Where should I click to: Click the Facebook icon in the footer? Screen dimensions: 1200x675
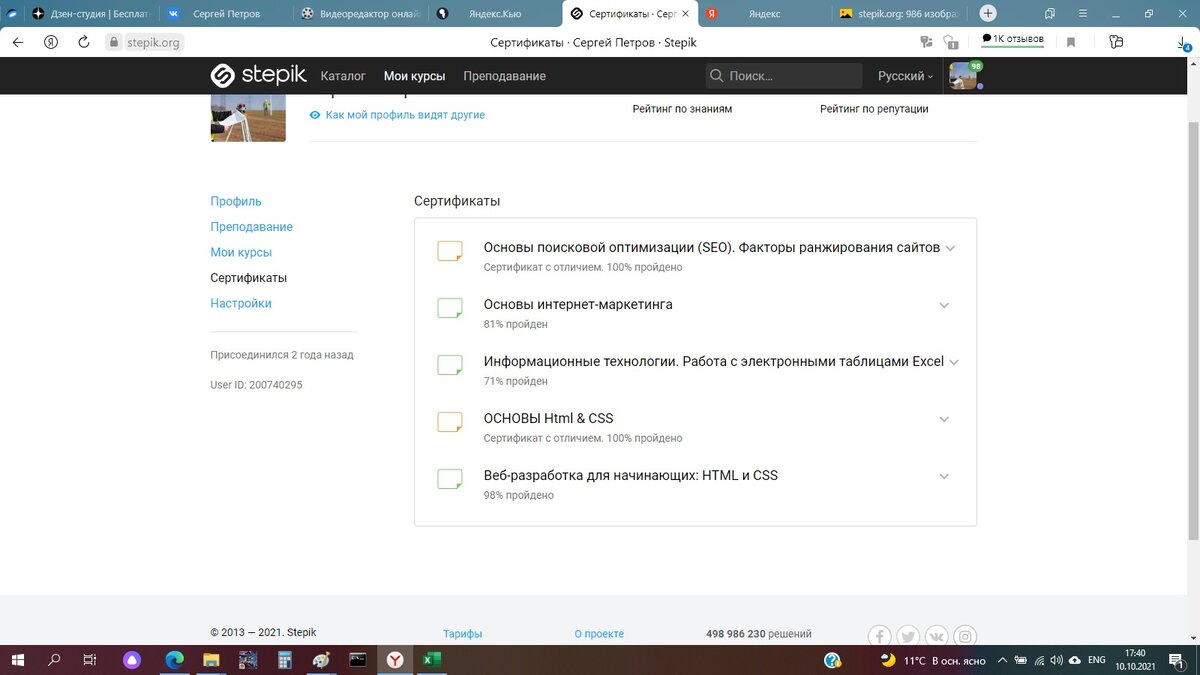coord(879,635)
